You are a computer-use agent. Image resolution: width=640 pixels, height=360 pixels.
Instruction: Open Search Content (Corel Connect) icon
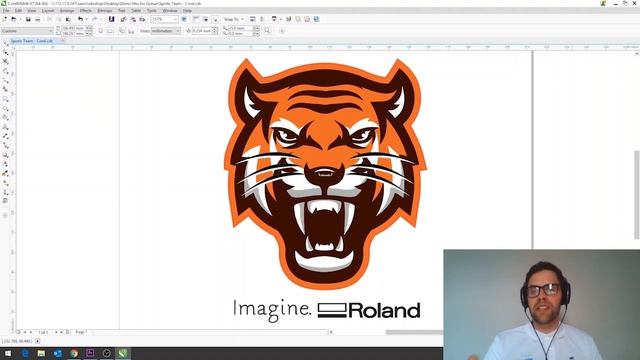point(111,19)
